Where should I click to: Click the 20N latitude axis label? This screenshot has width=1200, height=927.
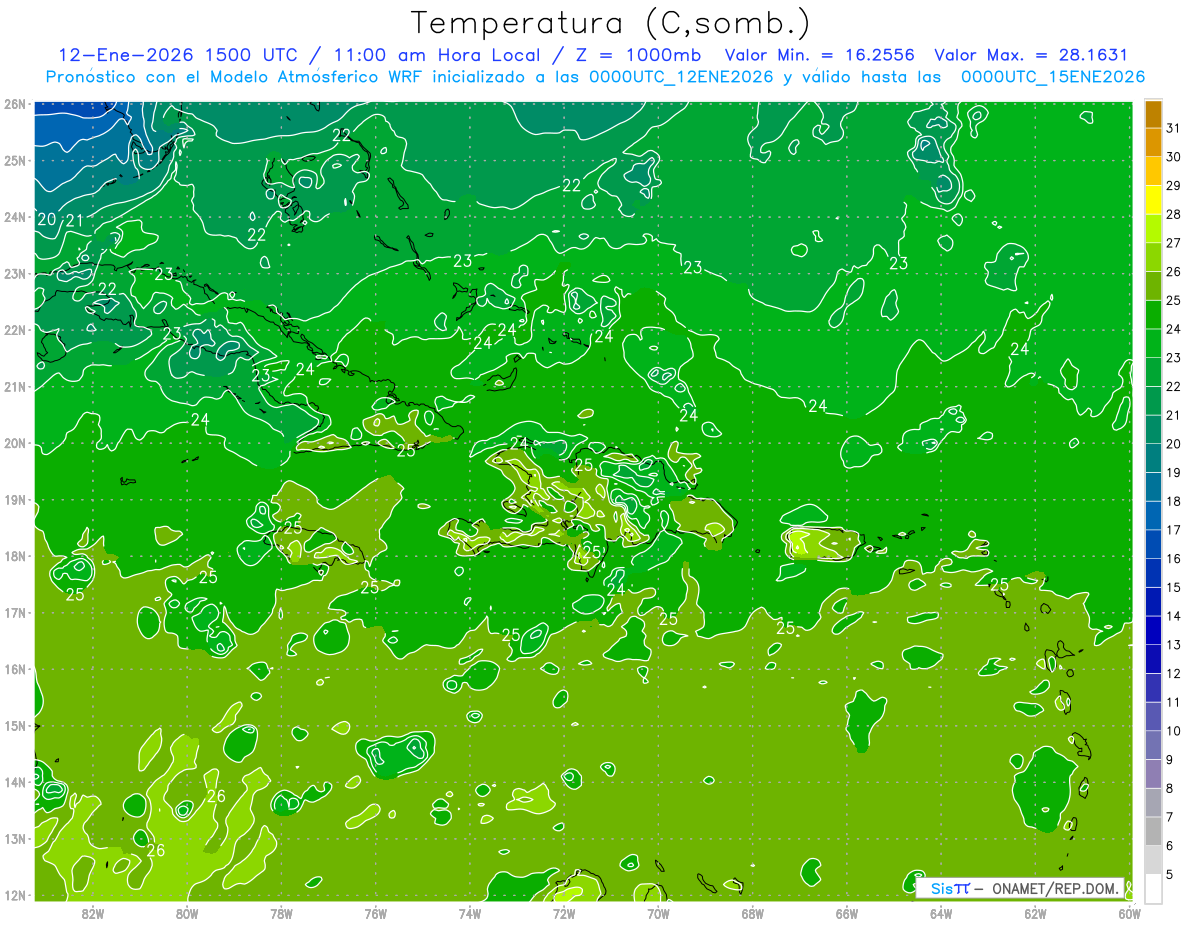15,443
